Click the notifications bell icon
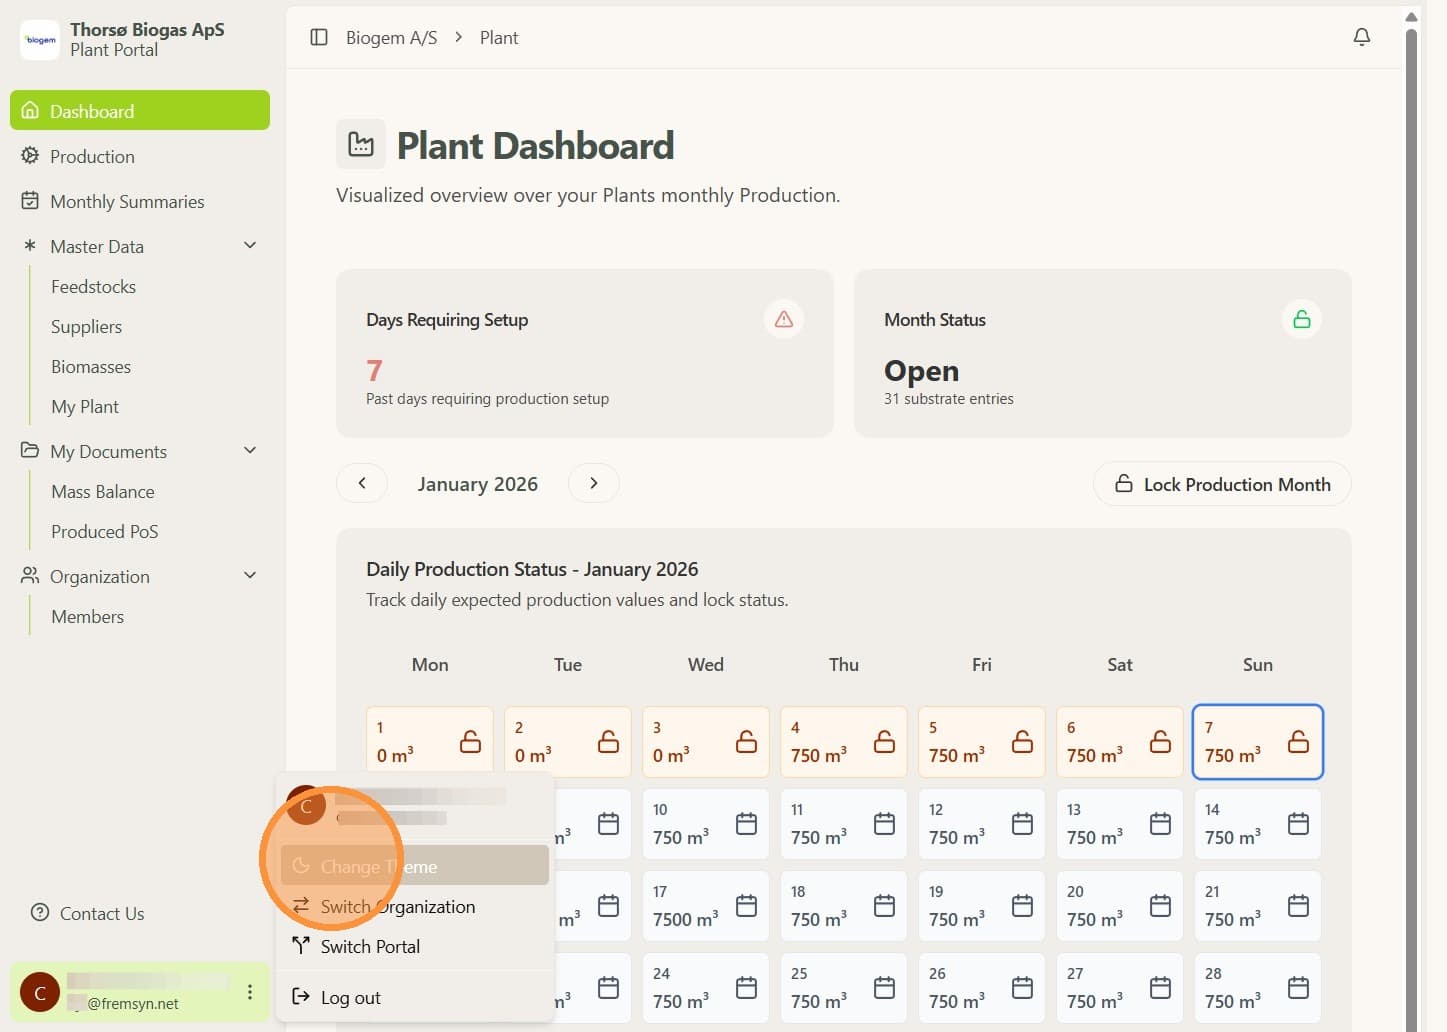Image resolution: width=1447 pixels, height=1032 pixels. tap(1361, 37)
